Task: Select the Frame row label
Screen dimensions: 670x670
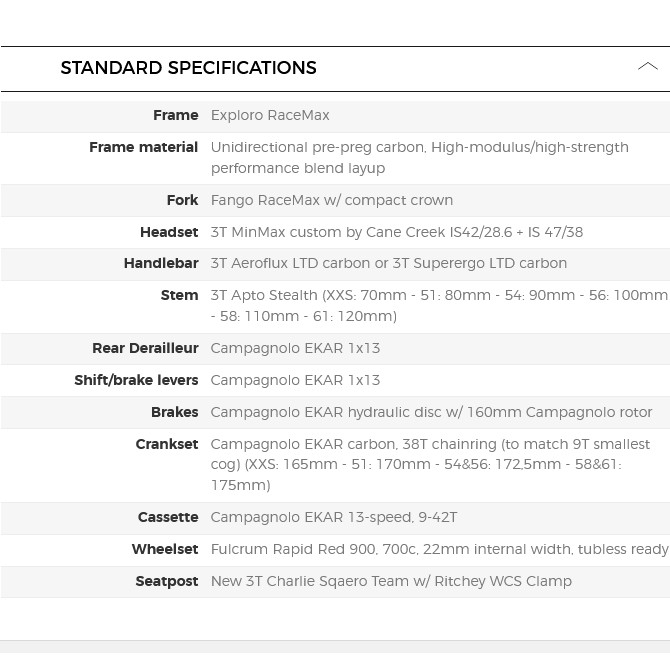Action: 175,115
